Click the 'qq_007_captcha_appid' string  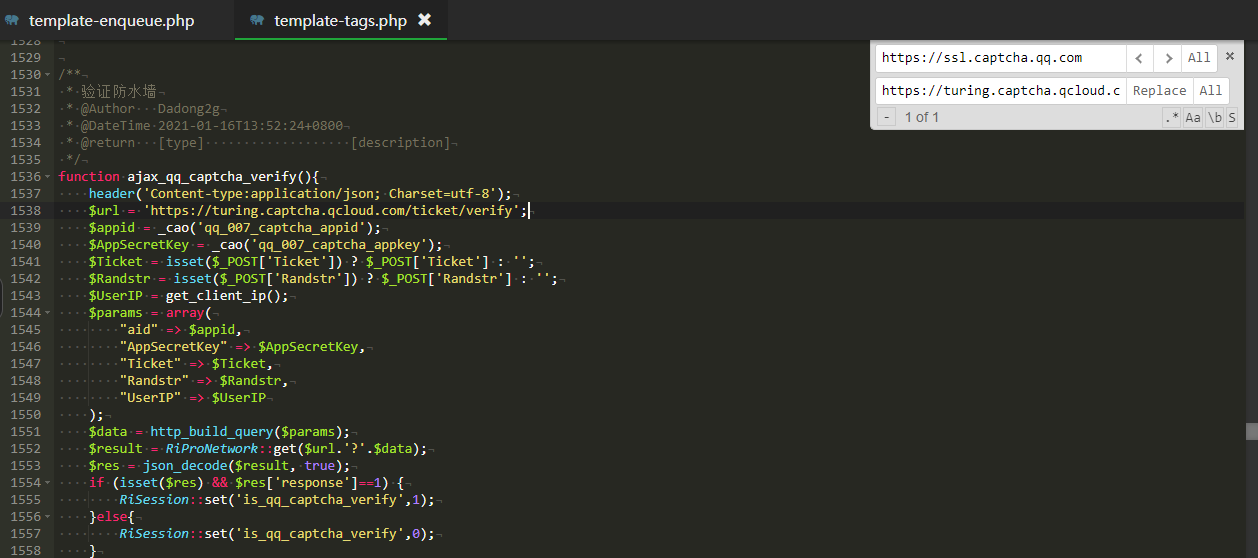click(281, 228)
